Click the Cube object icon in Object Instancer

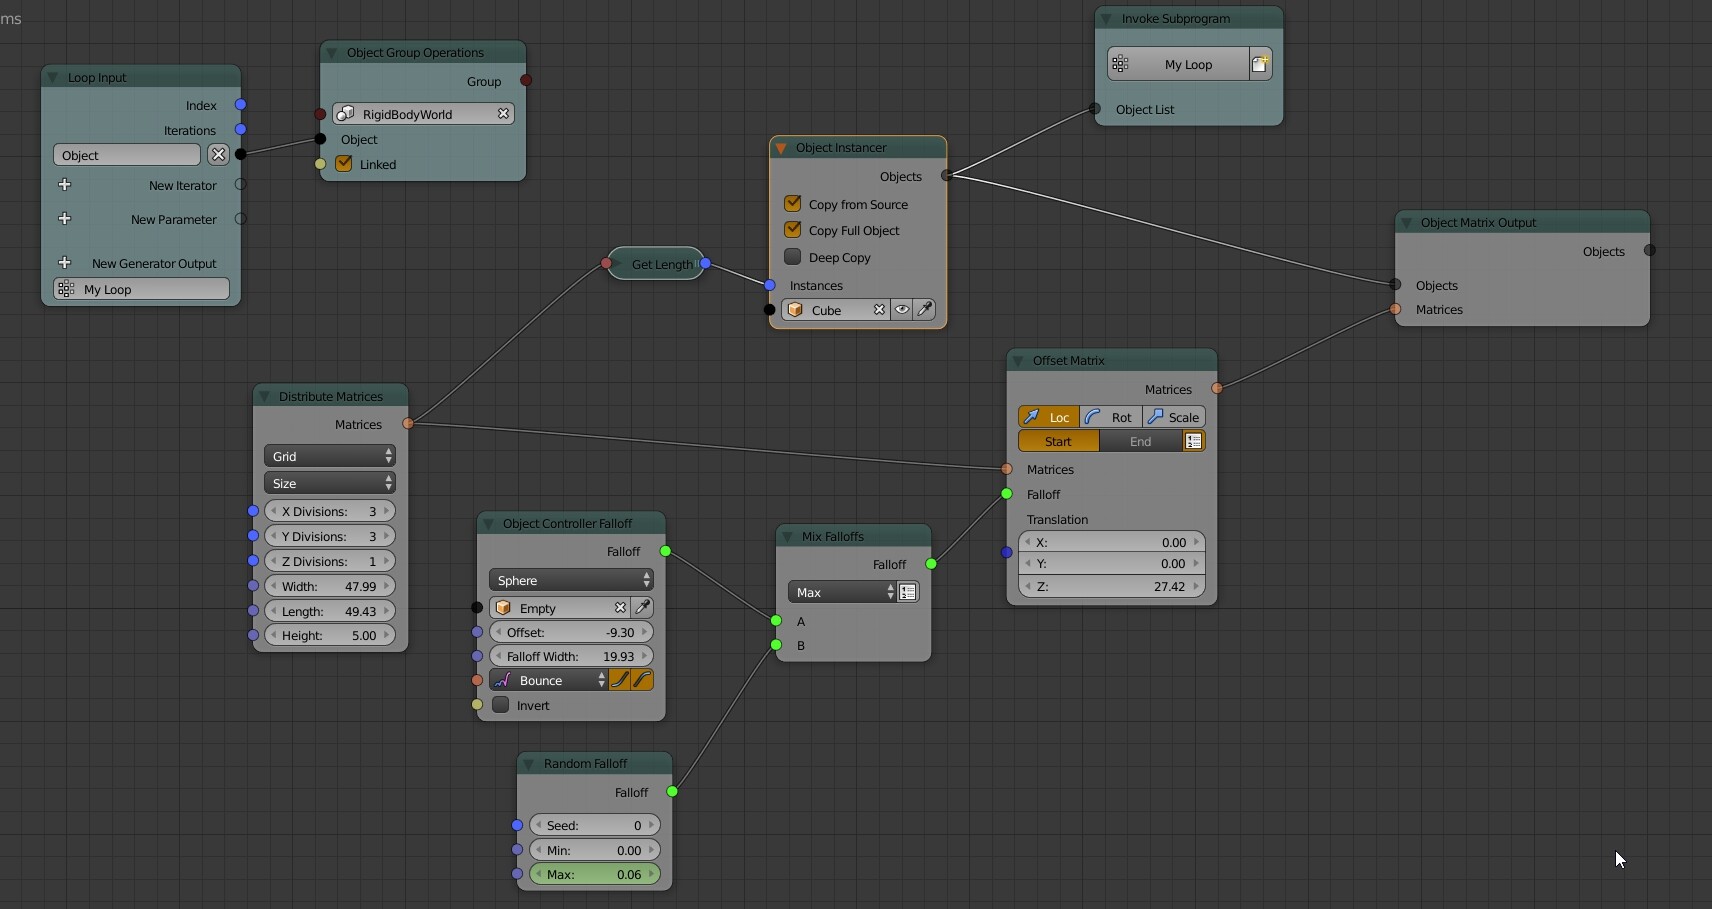(796, 310)
